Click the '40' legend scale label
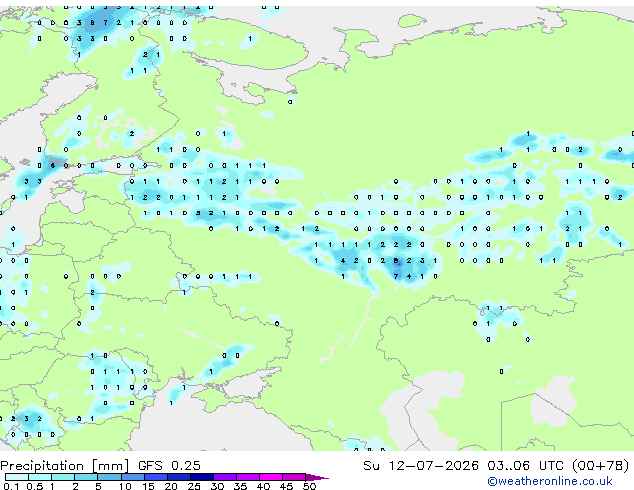 tap(263, 486)
